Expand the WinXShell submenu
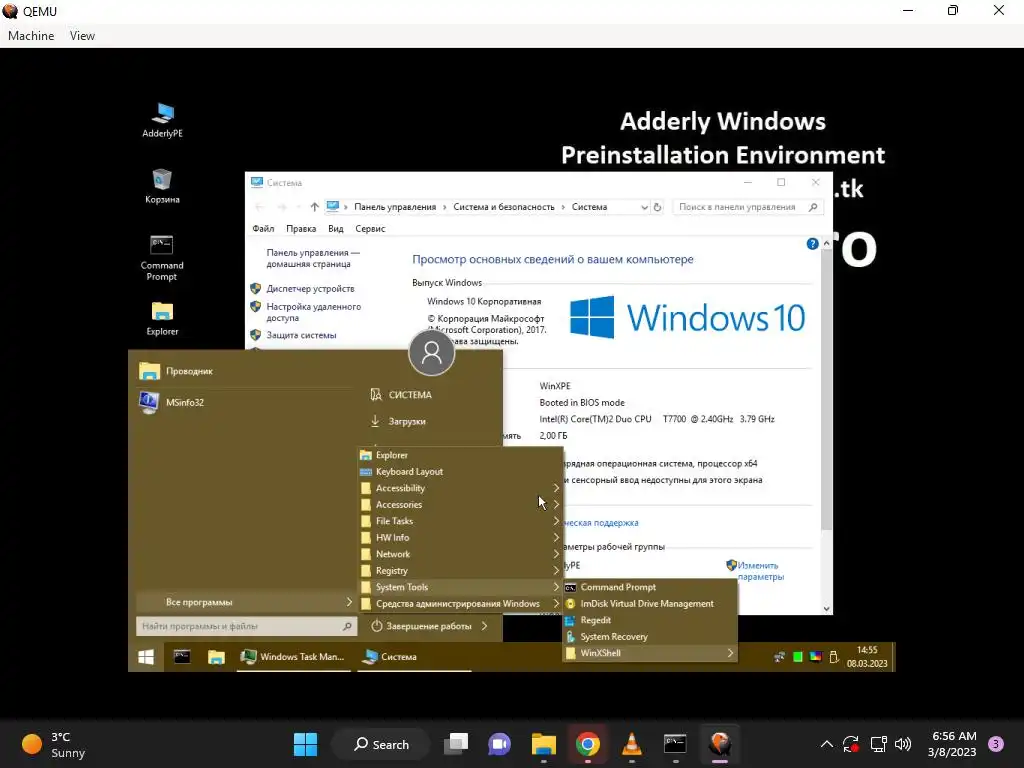The width and height of the screenshot is (1024, 768). [650, 653]
